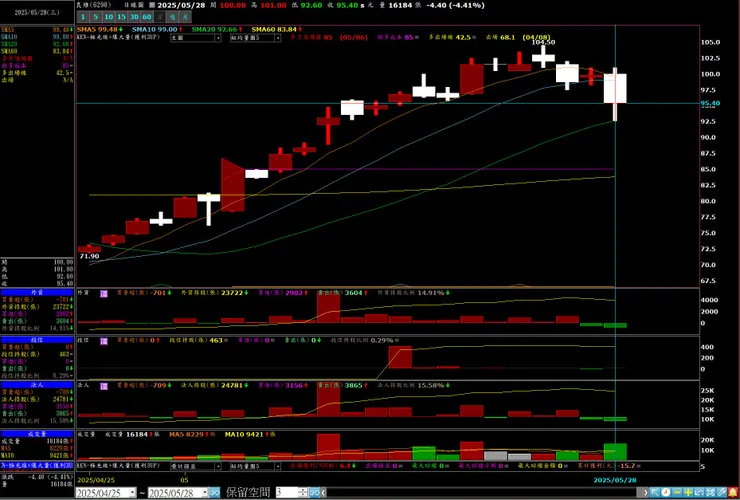Adjust the 保留空間 spinner arrows
740x500 pixels.
(x=303, y=492)
